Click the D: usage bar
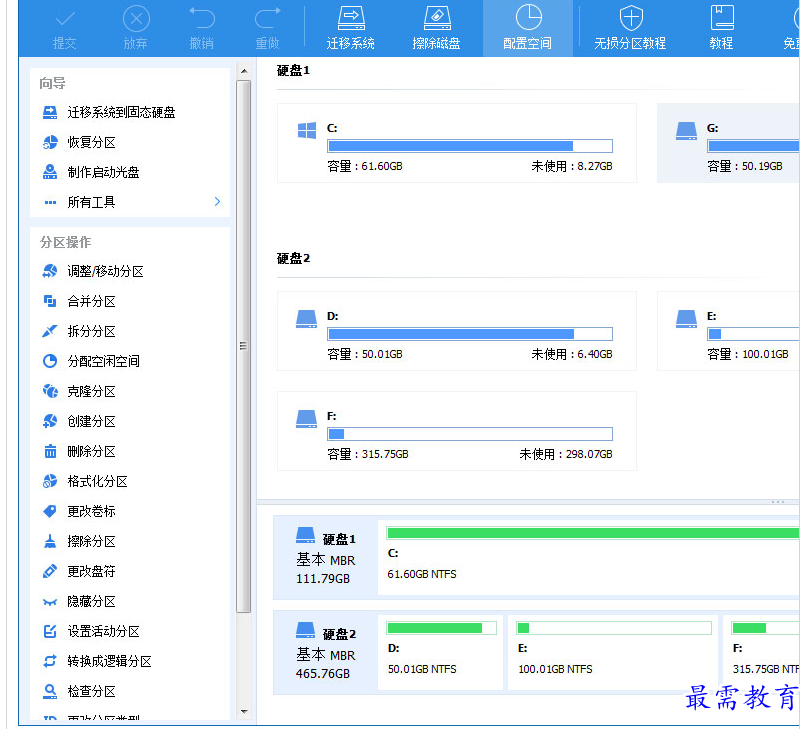 (x=470, y=334)
